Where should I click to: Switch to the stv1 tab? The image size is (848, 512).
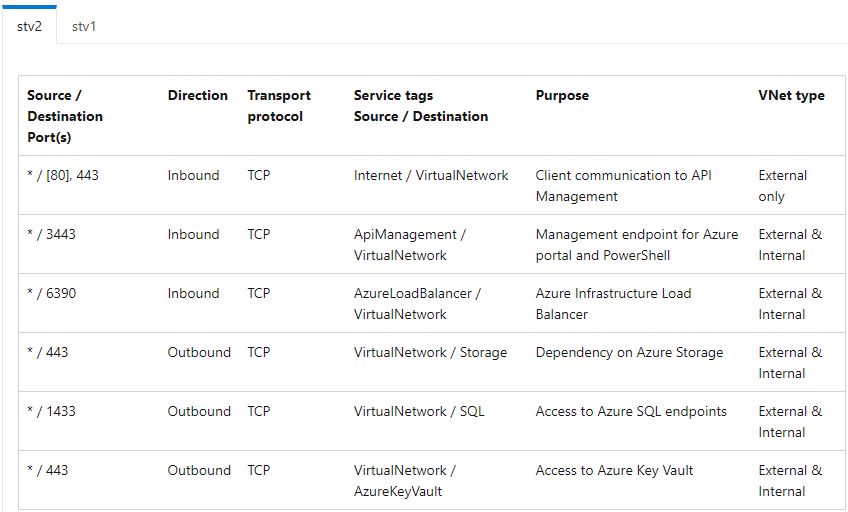pos(84,26)
